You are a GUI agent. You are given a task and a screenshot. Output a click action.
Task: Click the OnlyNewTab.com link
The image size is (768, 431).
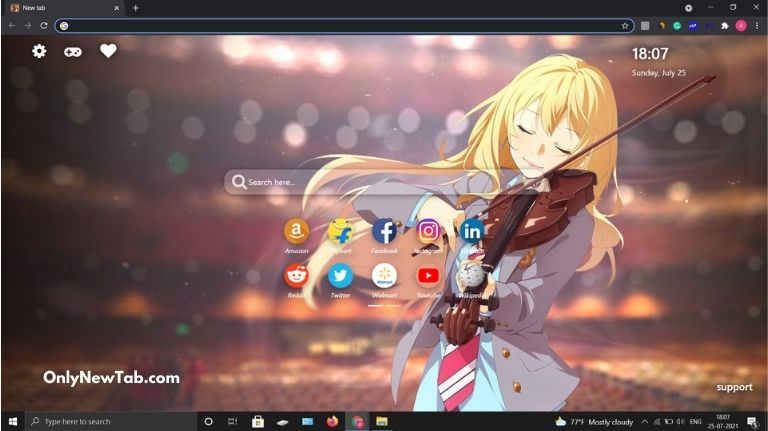(x=111, y=378)
